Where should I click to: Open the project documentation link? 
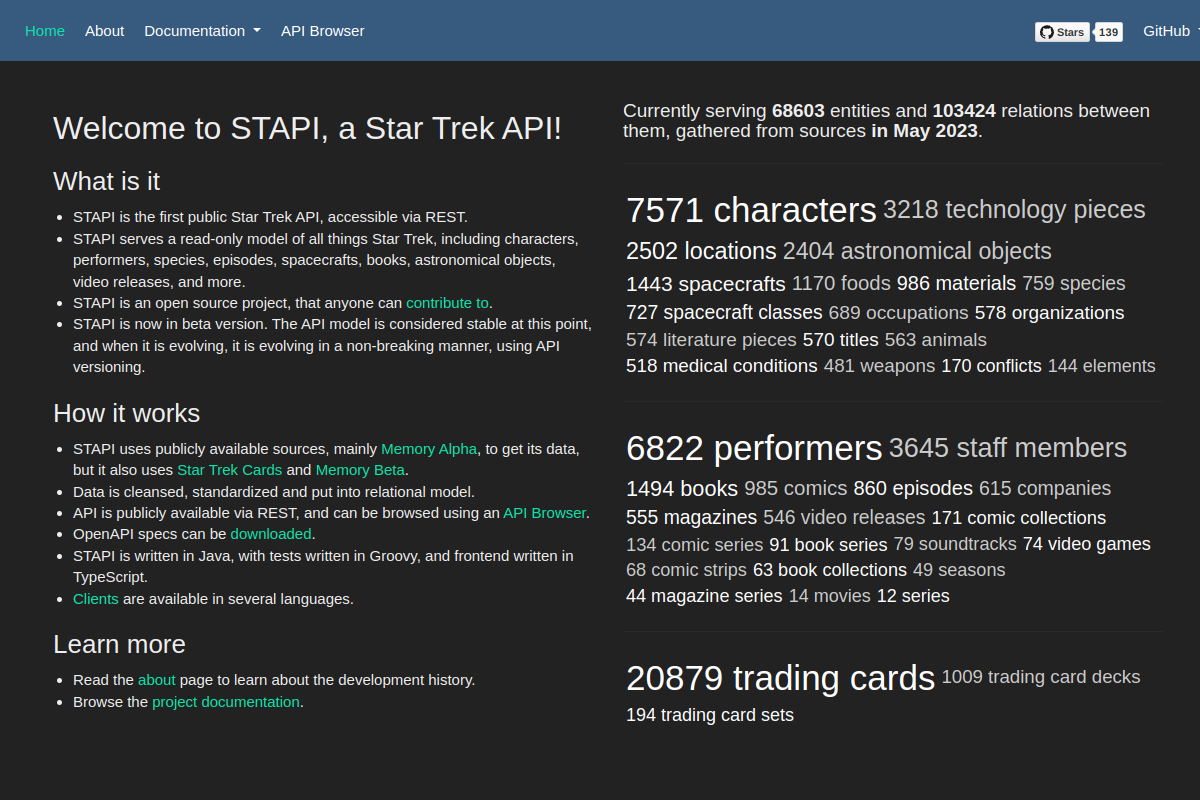226,702
